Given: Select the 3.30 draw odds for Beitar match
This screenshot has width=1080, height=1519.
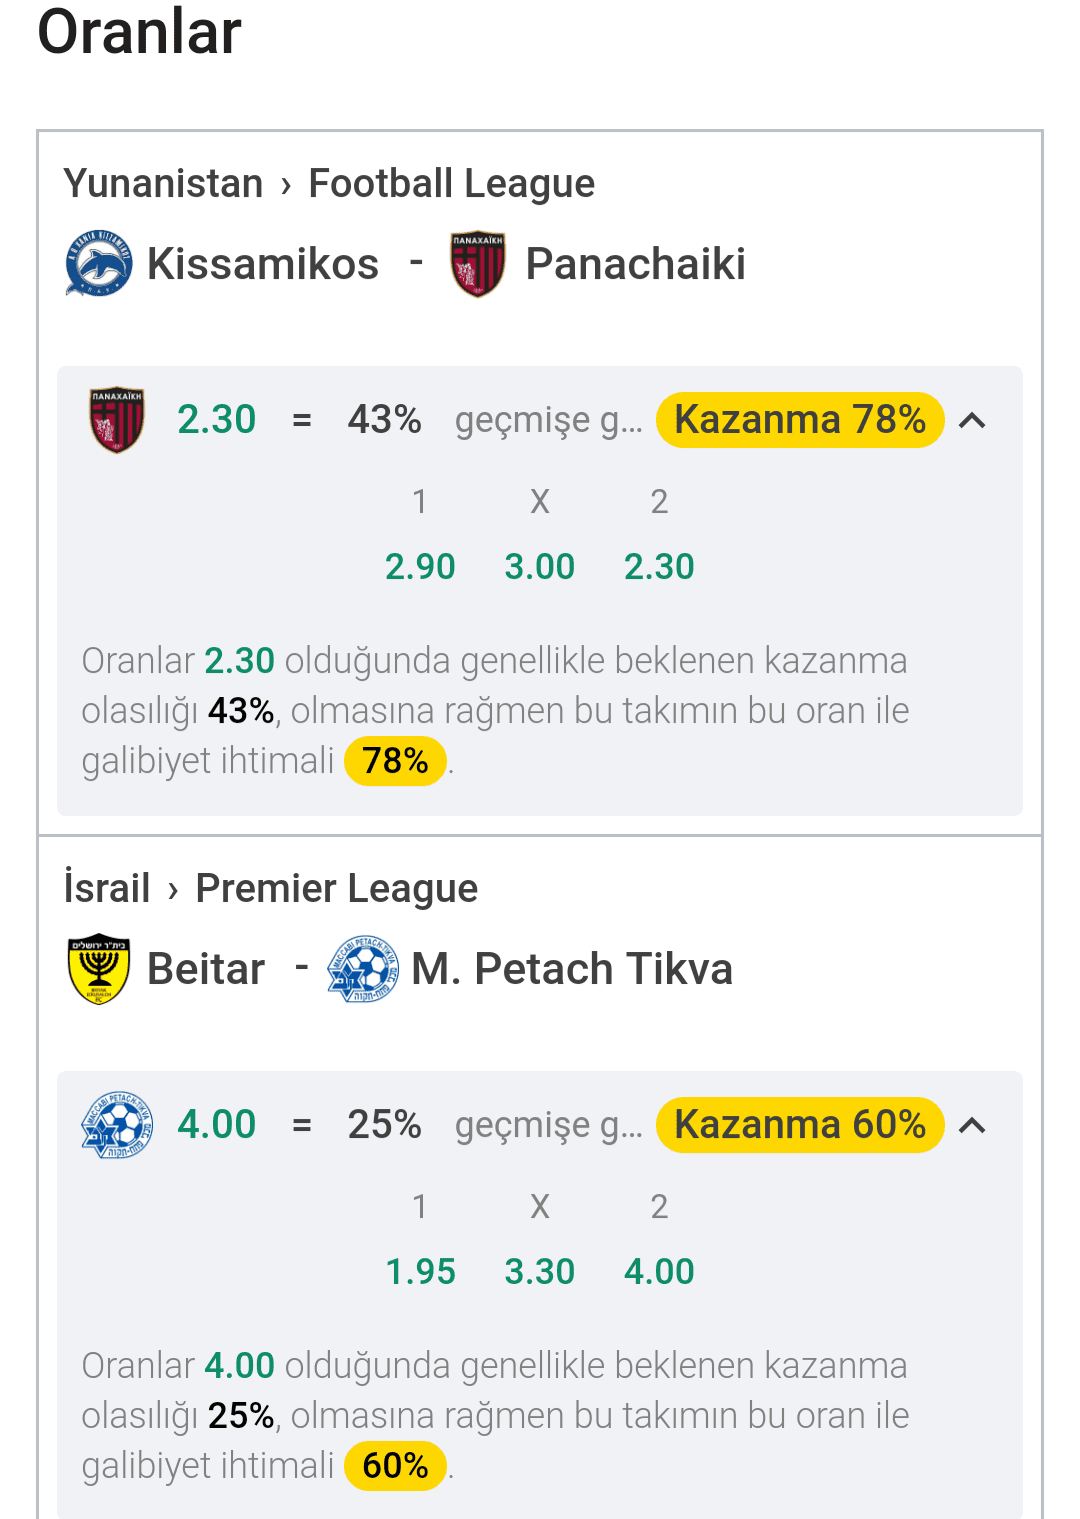Looking at the screenshot, I should [540, 1272].
